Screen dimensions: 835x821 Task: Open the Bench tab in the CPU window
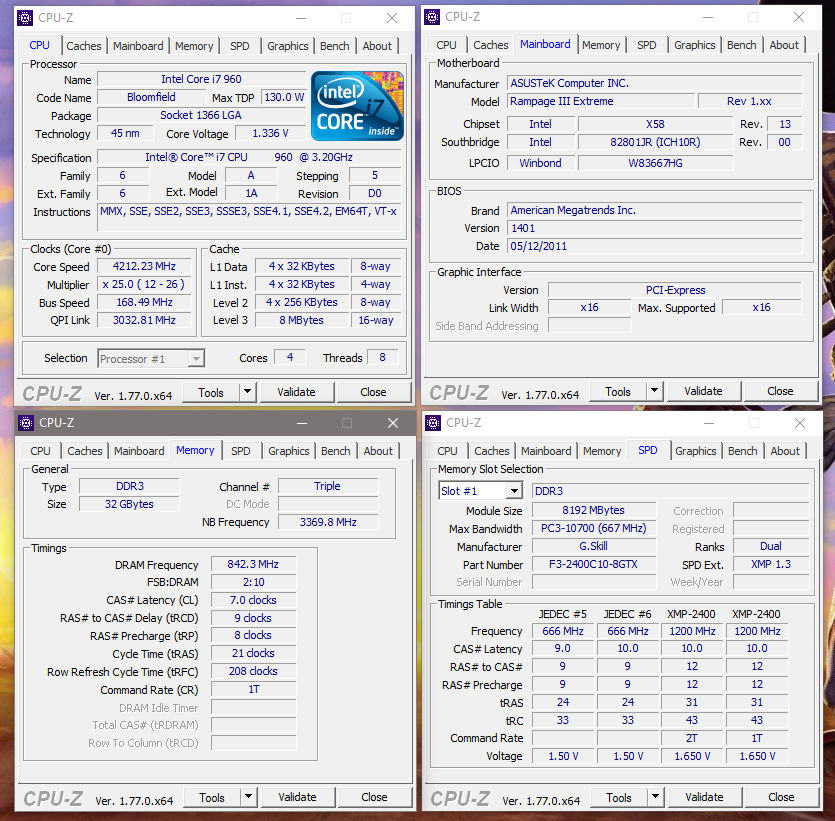tap(334, 46)
